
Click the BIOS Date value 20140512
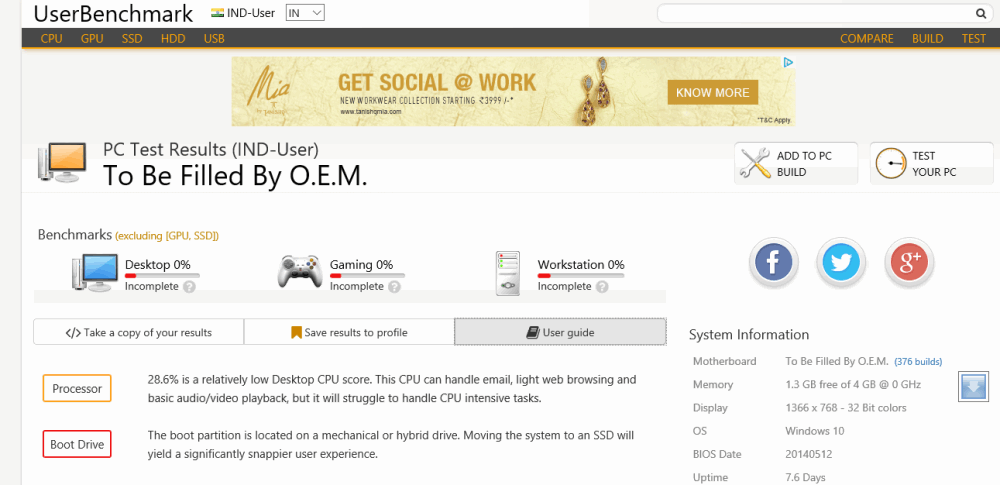pyautogui.click(x=809, y=454)
